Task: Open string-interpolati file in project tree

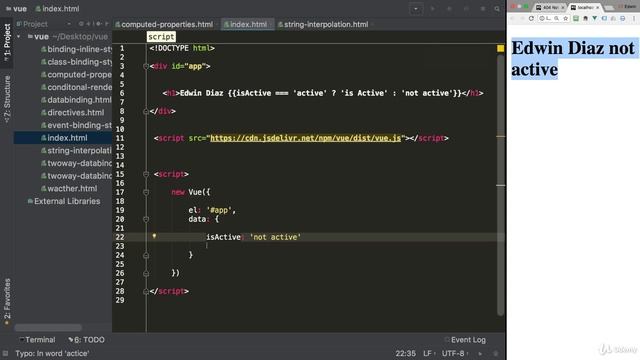Action: point(76,151)
